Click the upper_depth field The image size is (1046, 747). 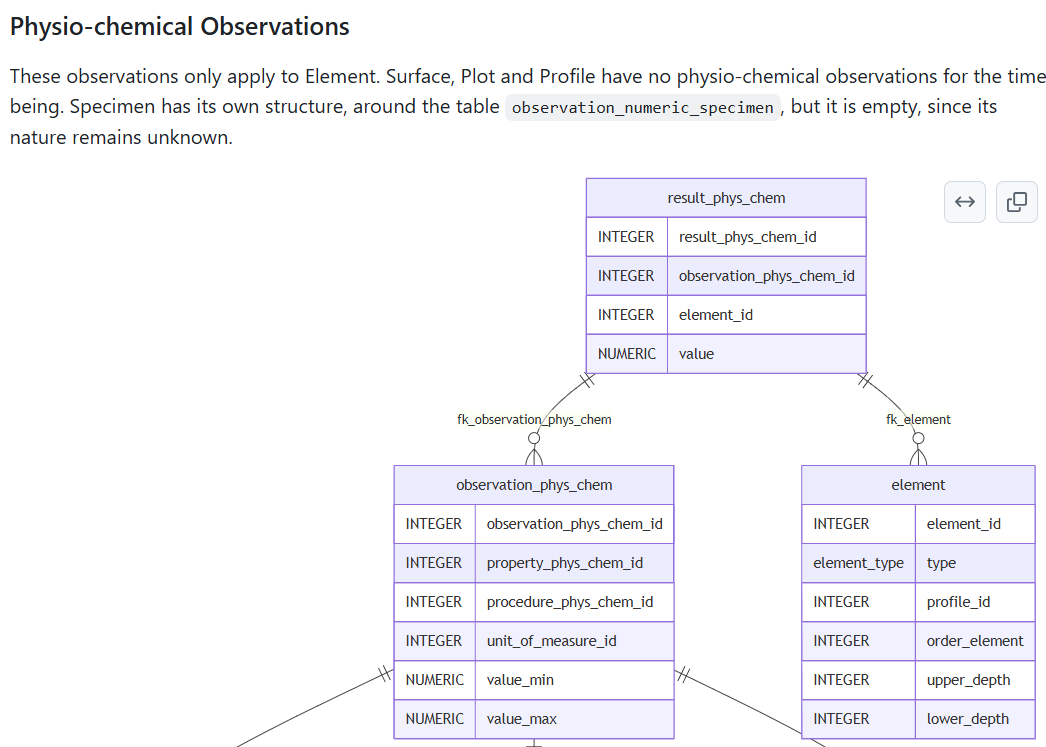[968, 680]
